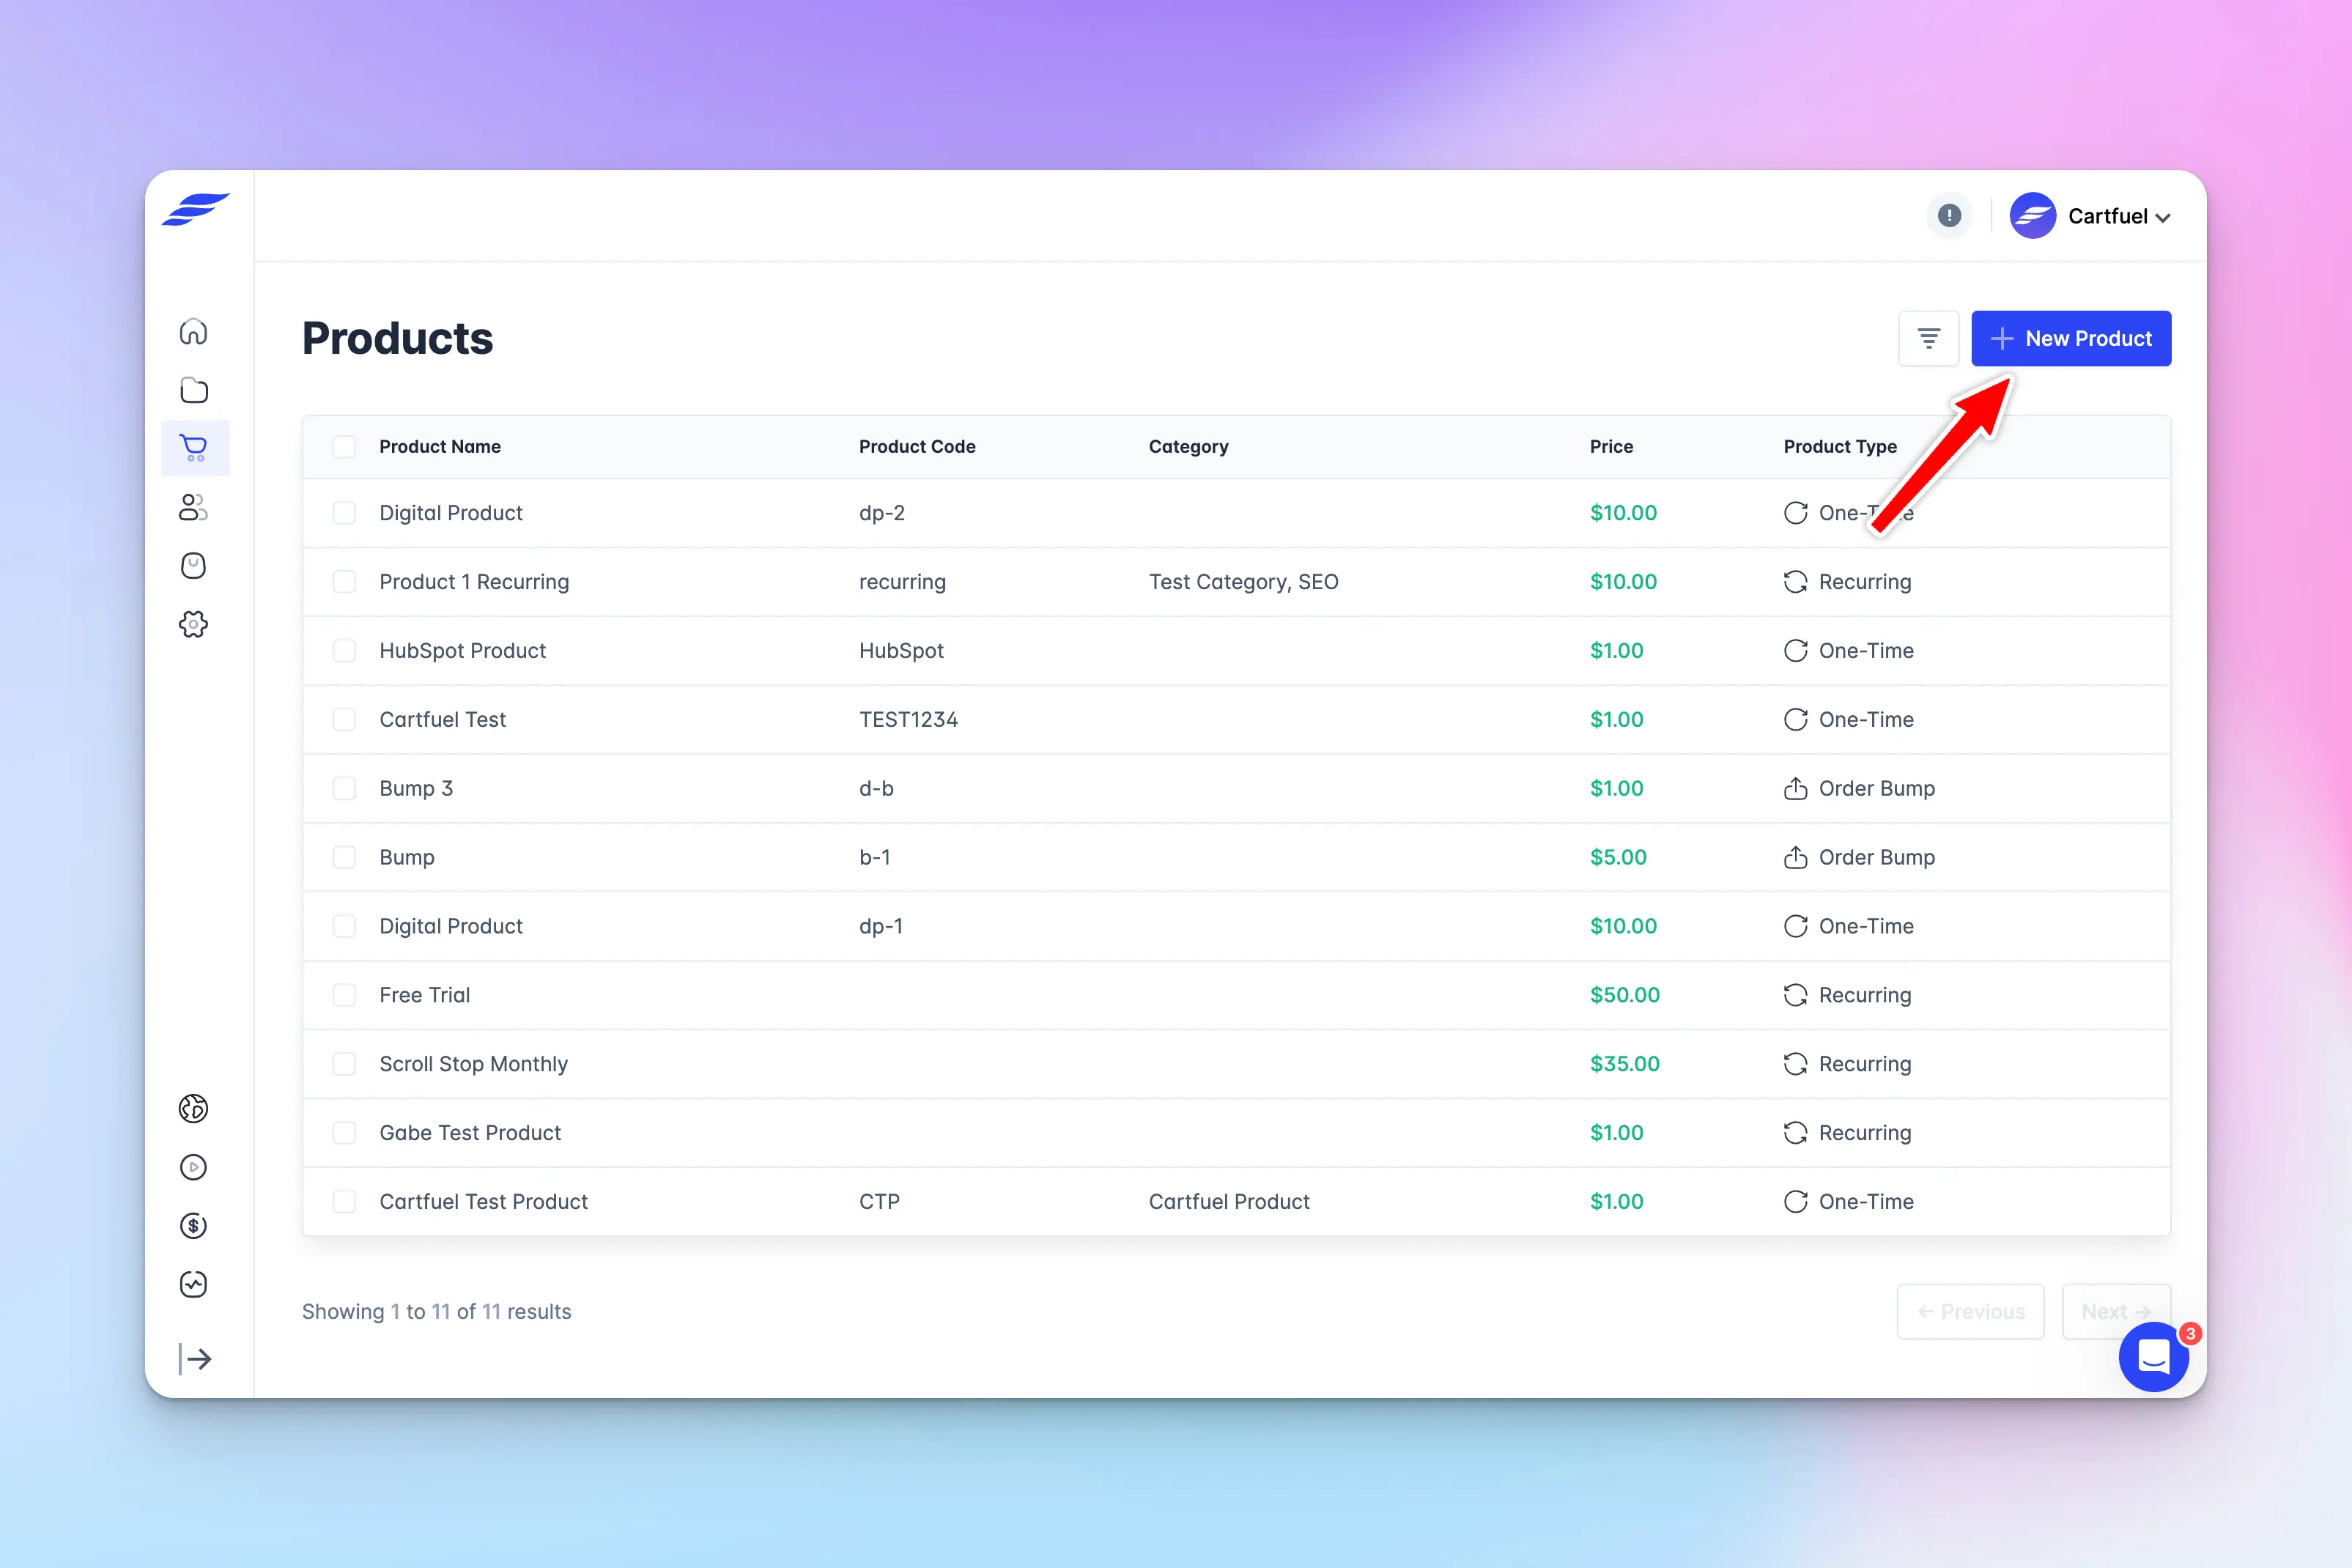Click the Product Code column header
The width and height of the screenshot is (2352, 1568).
point(917,447)
